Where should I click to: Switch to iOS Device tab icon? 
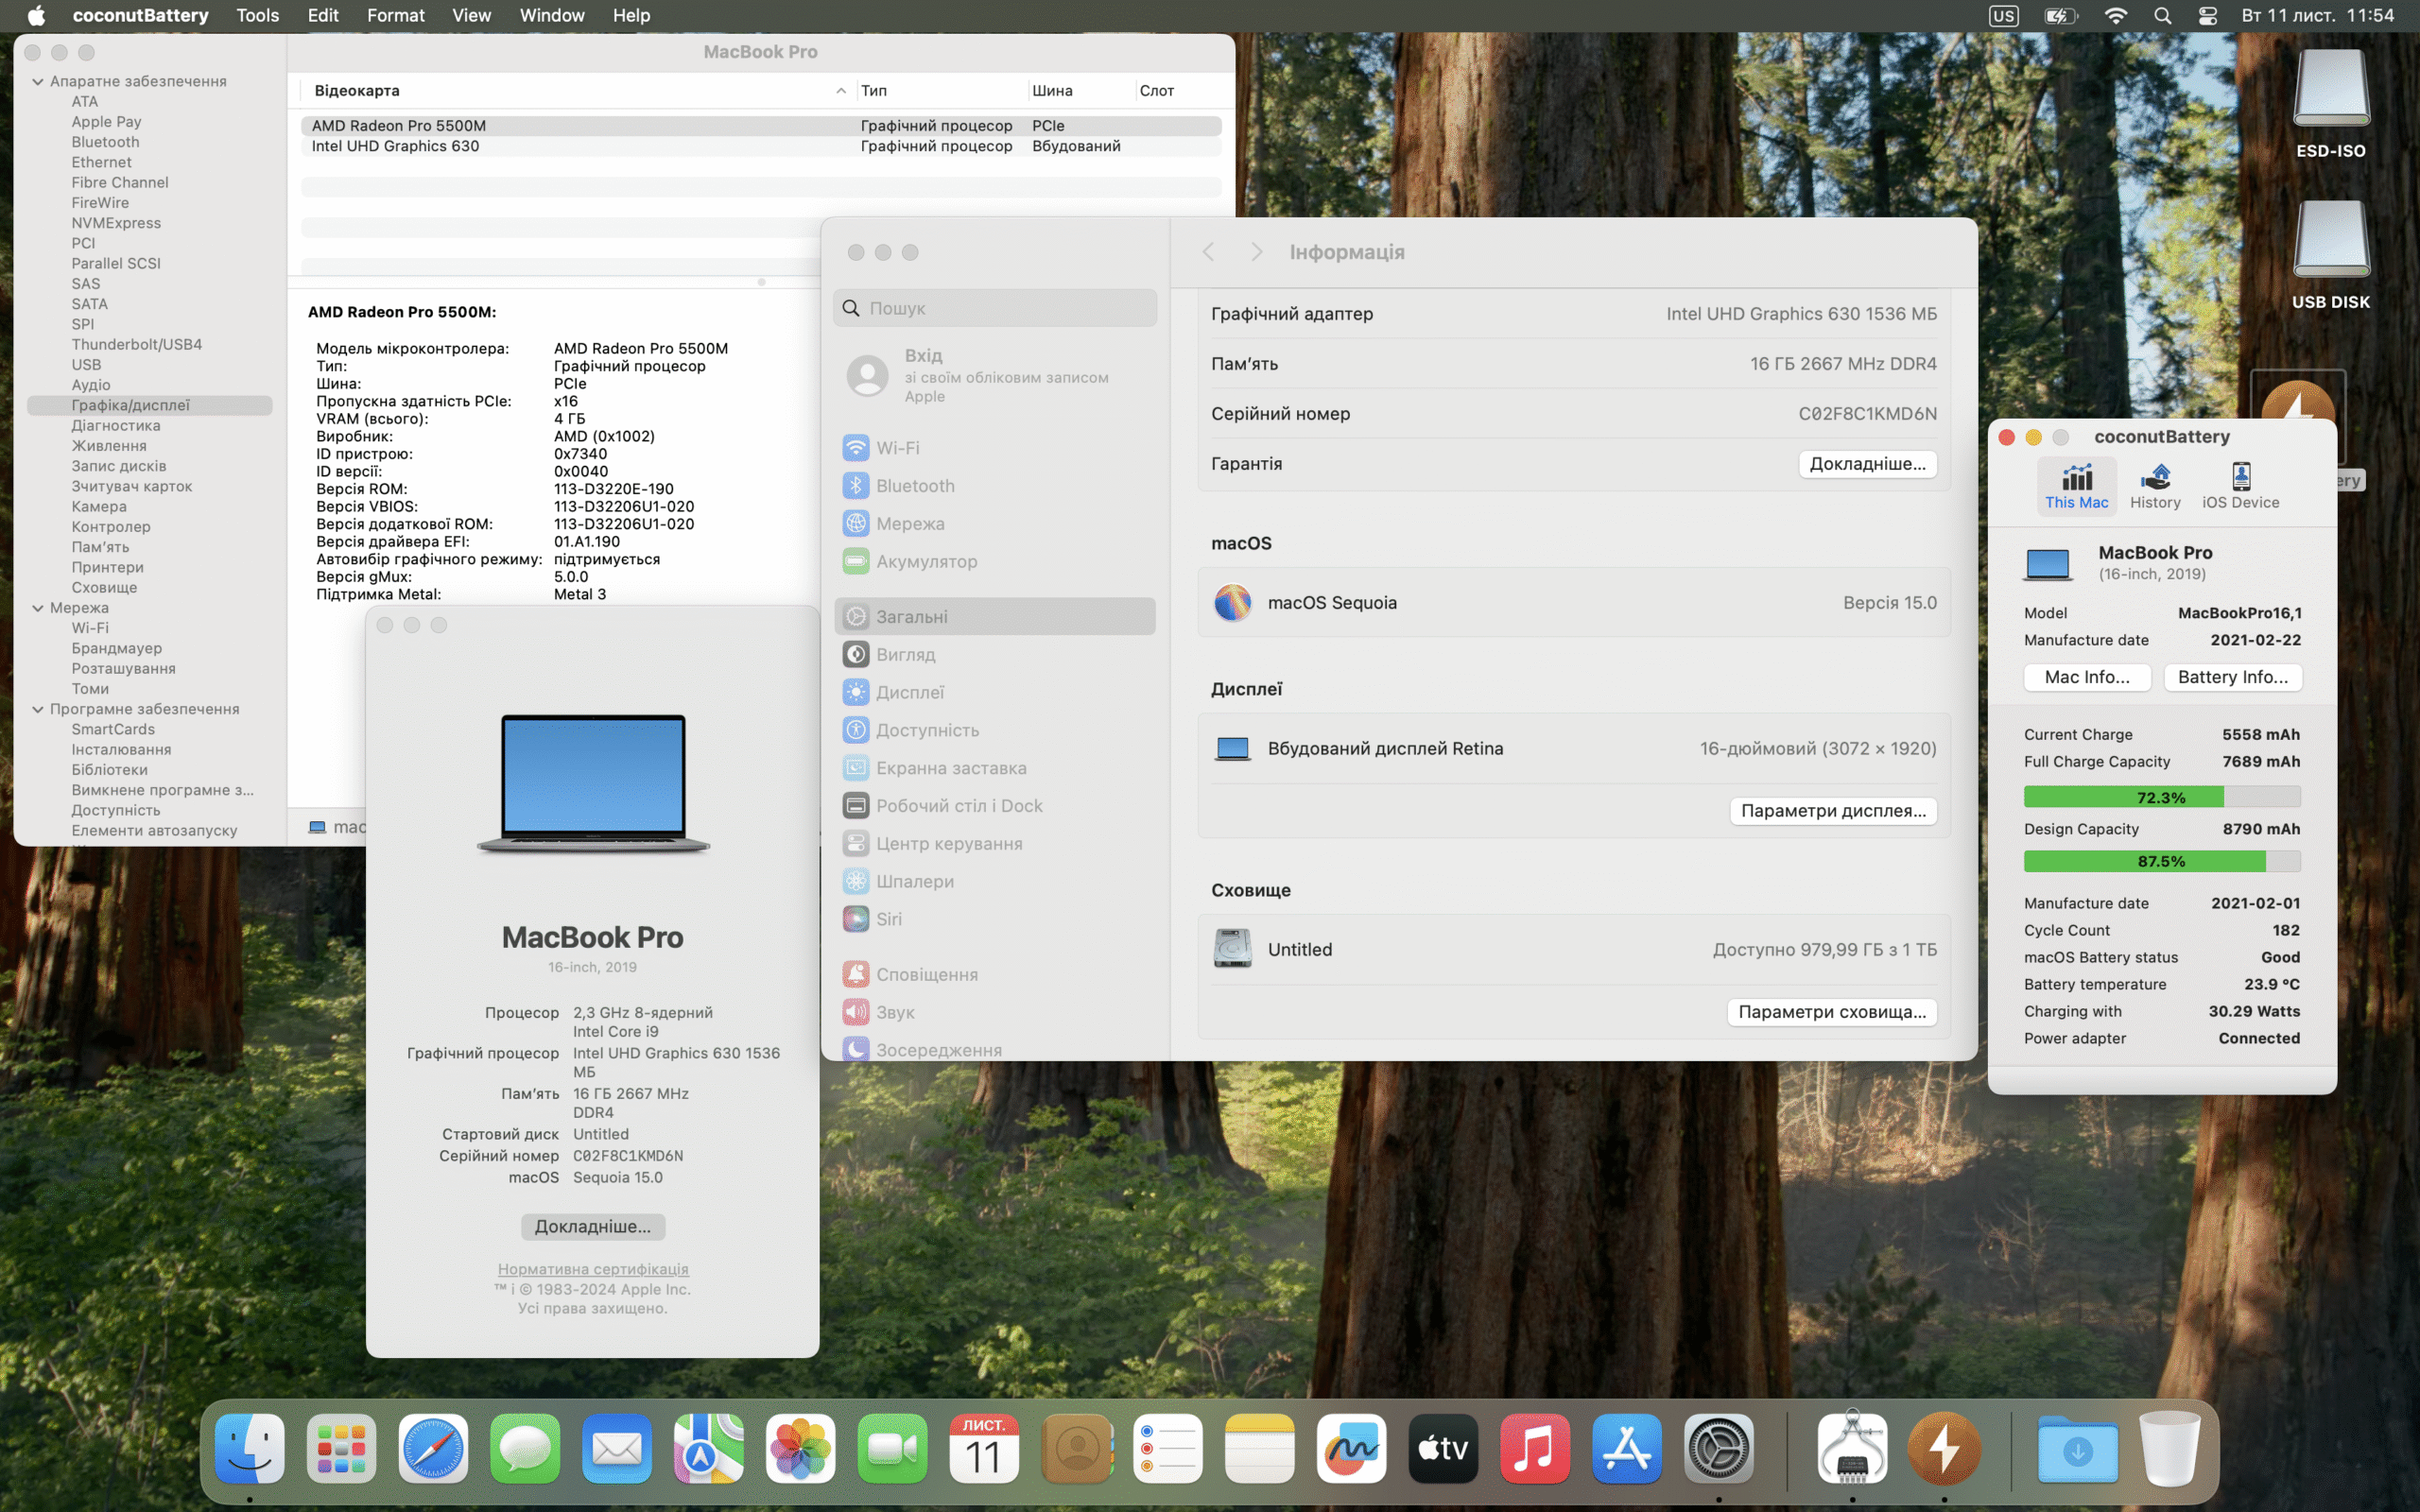(x=2240, y=486)
